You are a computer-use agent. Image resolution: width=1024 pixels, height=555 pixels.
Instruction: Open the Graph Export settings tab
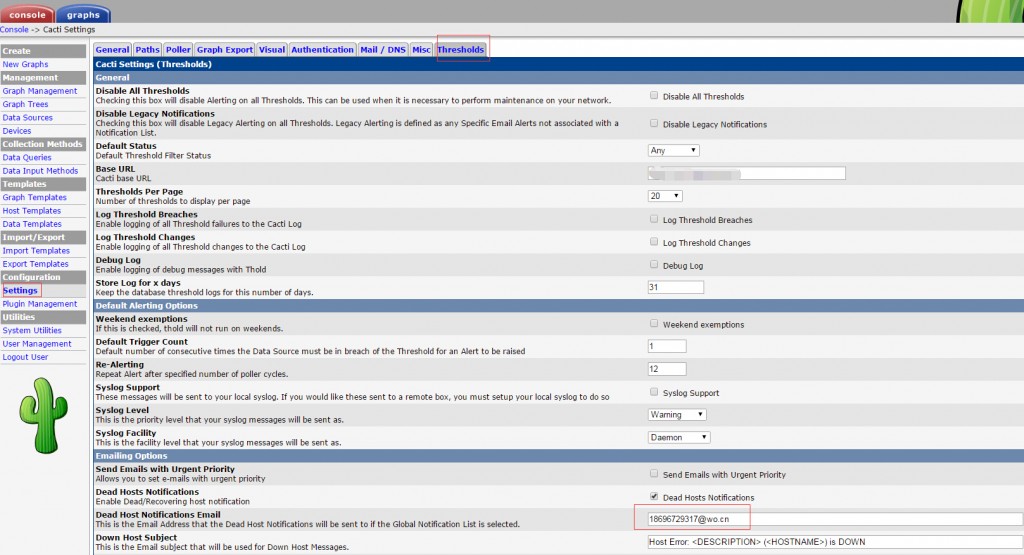coord(225,50)
